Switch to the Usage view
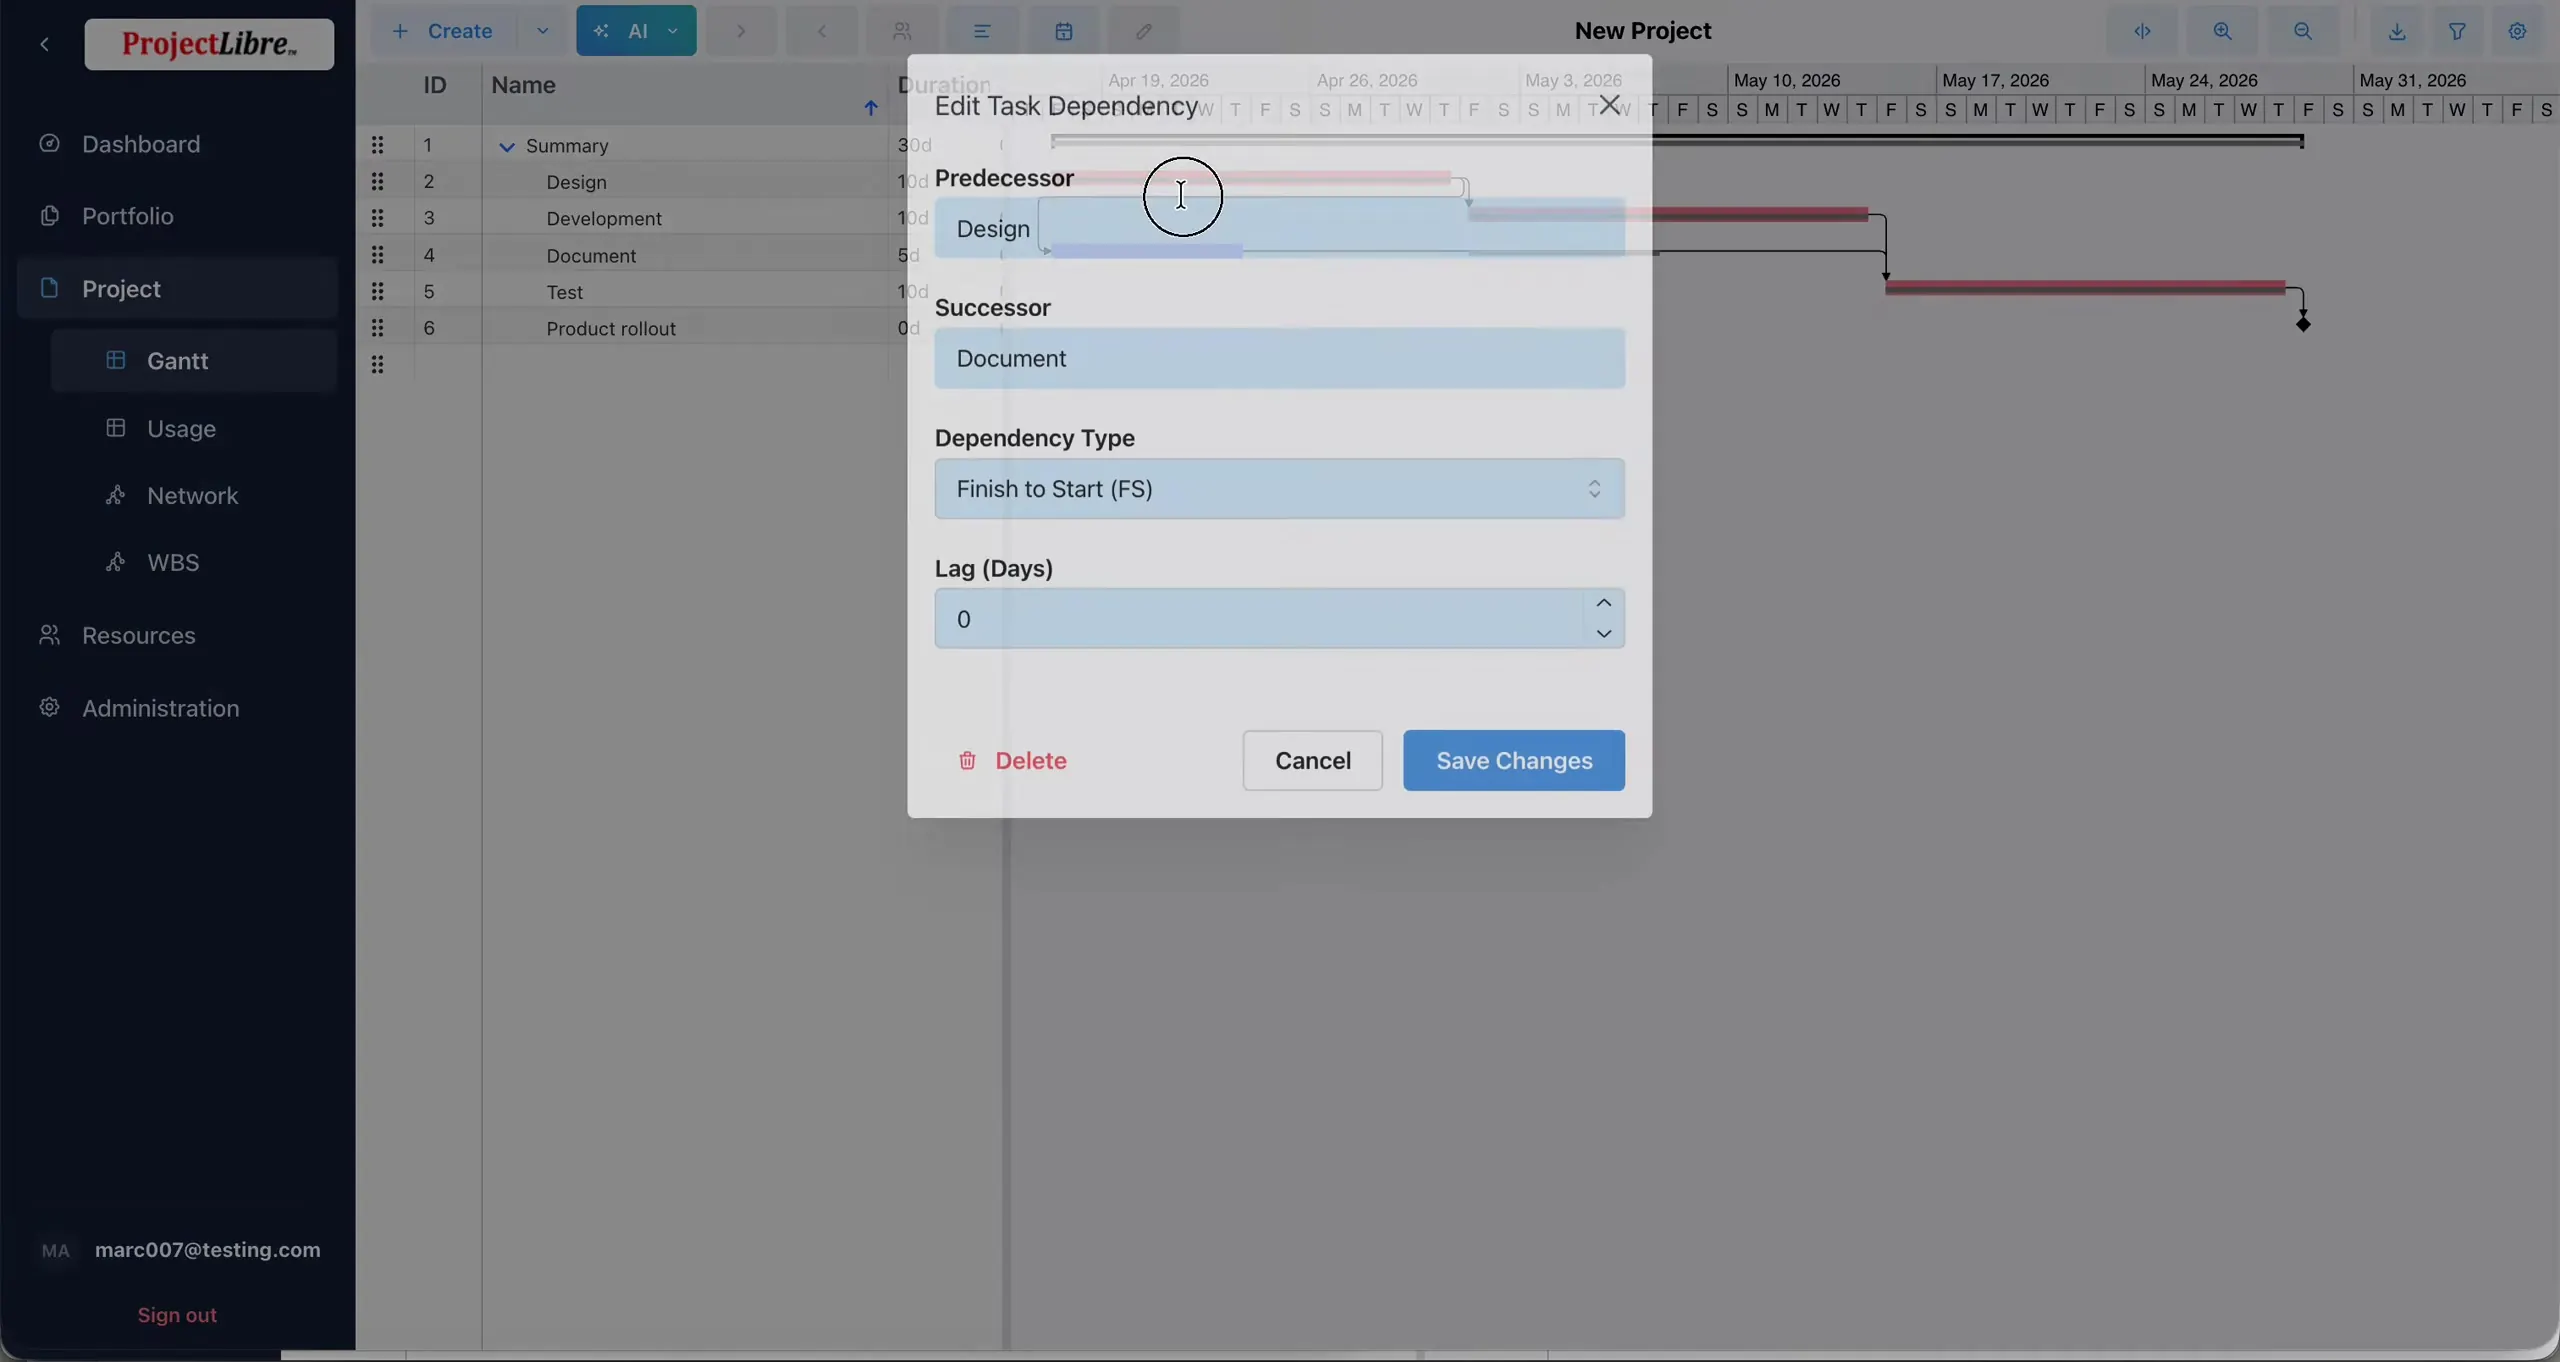 (x=181, y=429)
